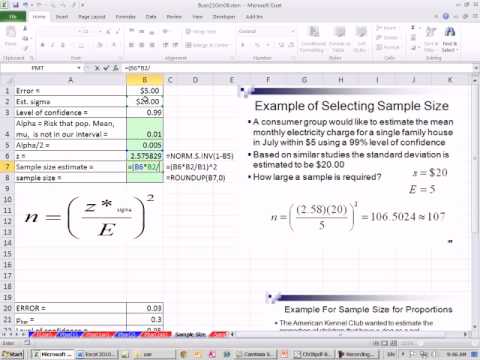This screenshot has width=480, height=360.
Task: Open the File tab
Action: 13,17
